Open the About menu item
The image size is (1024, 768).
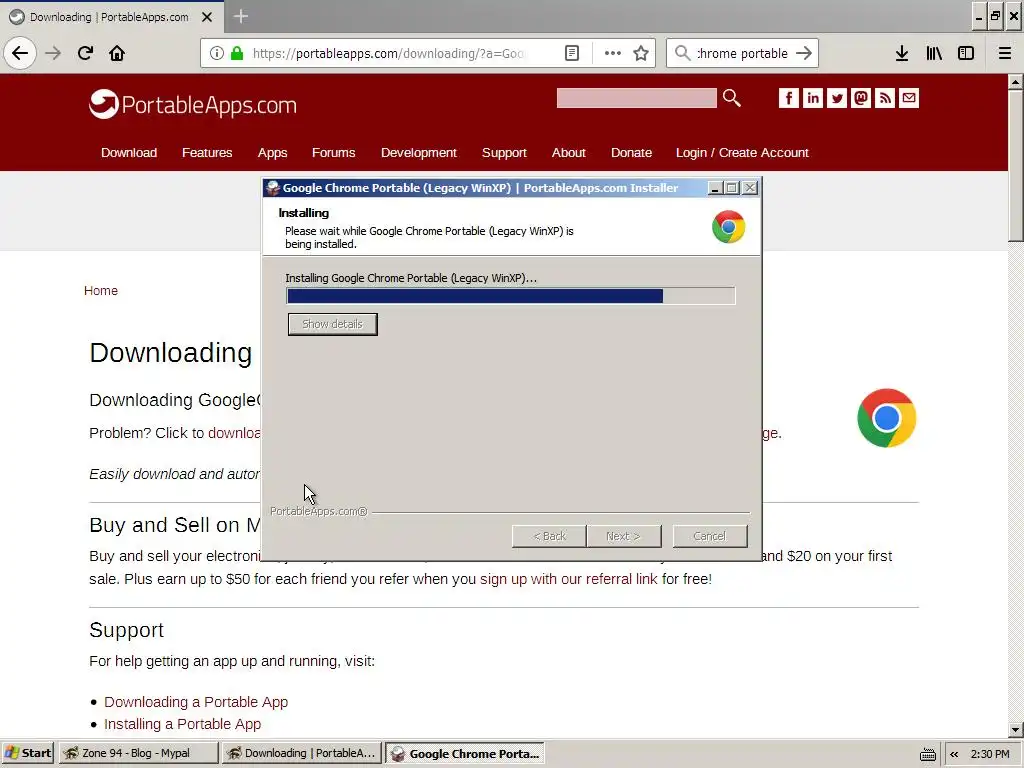click(568, 152)
